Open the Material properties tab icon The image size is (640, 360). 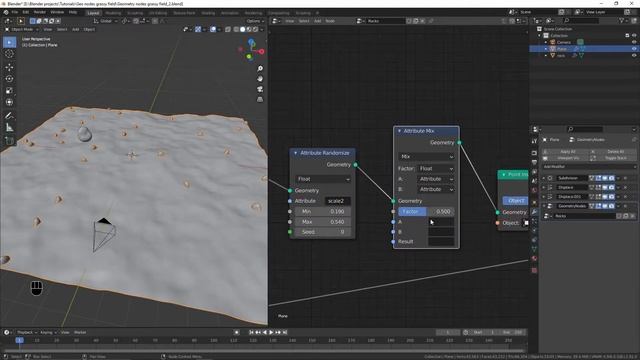point(534,258)
